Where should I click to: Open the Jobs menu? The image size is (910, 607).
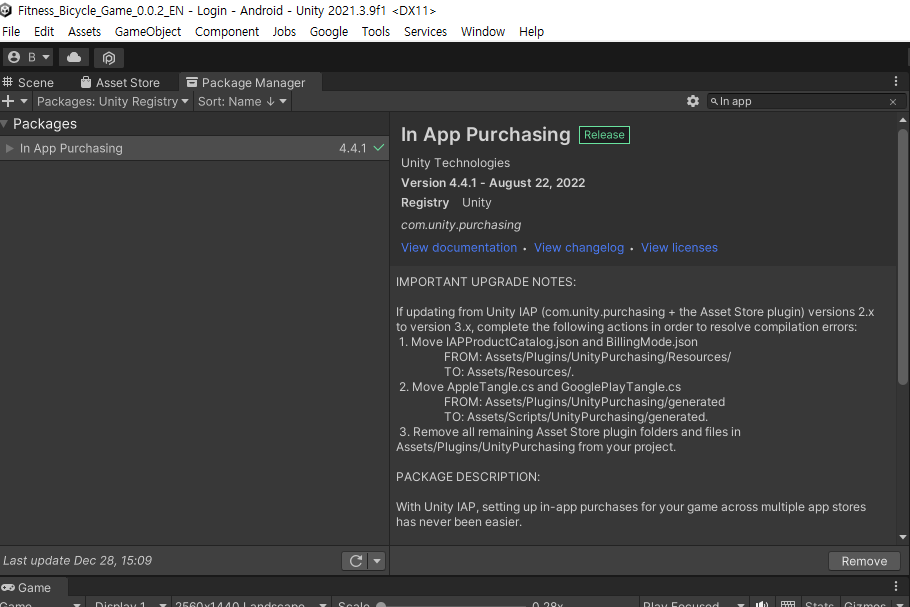coord(284,32)
